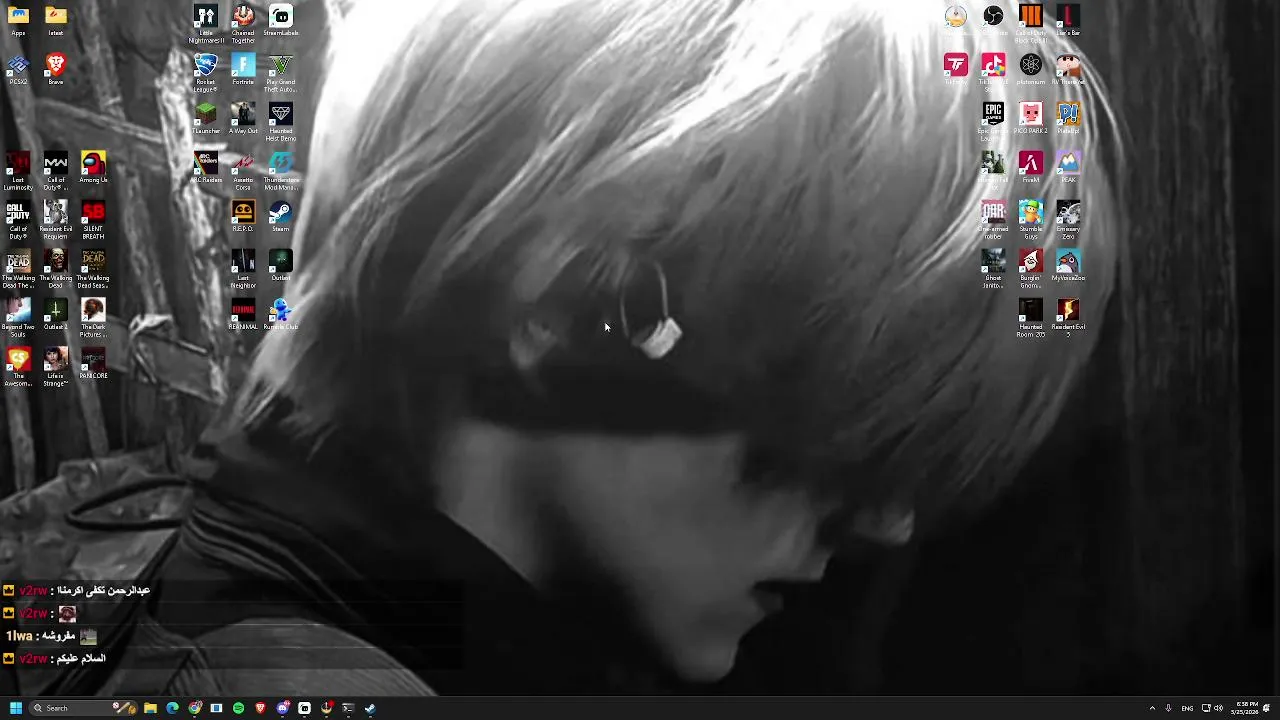Open File Explorer from the taskbar
Image resolution: width=1280 pixels, height=720 pixels.
[x=150, y=708]
